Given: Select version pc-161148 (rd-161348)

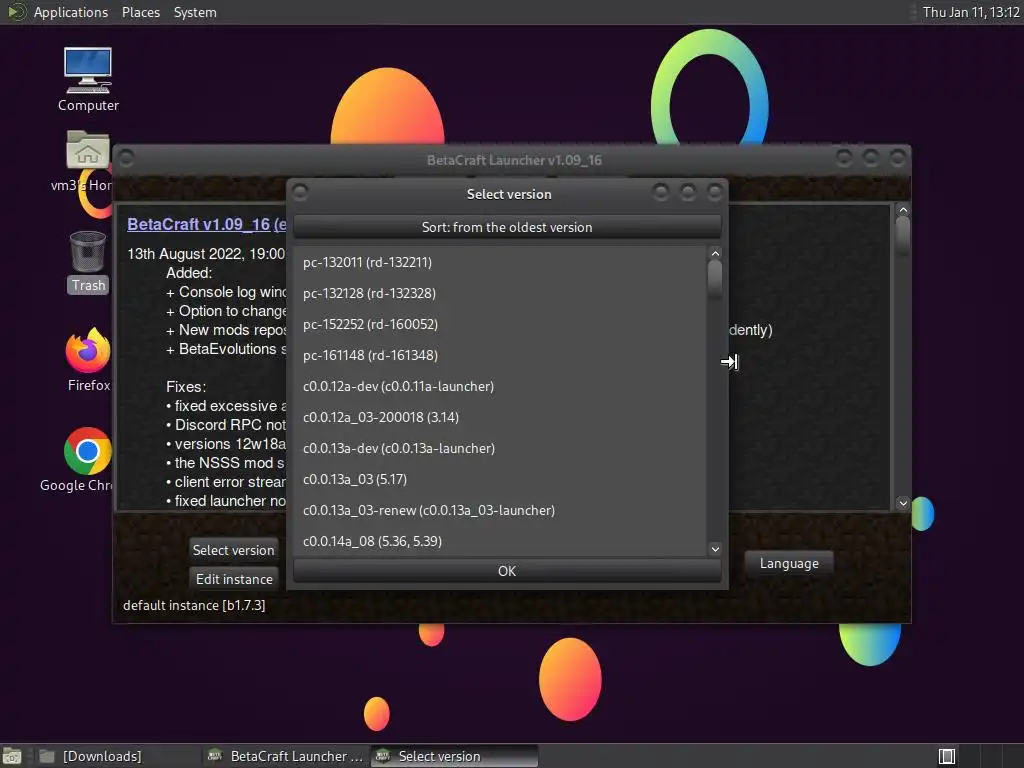Looking at the screenshot, I should tap(500, 355).
